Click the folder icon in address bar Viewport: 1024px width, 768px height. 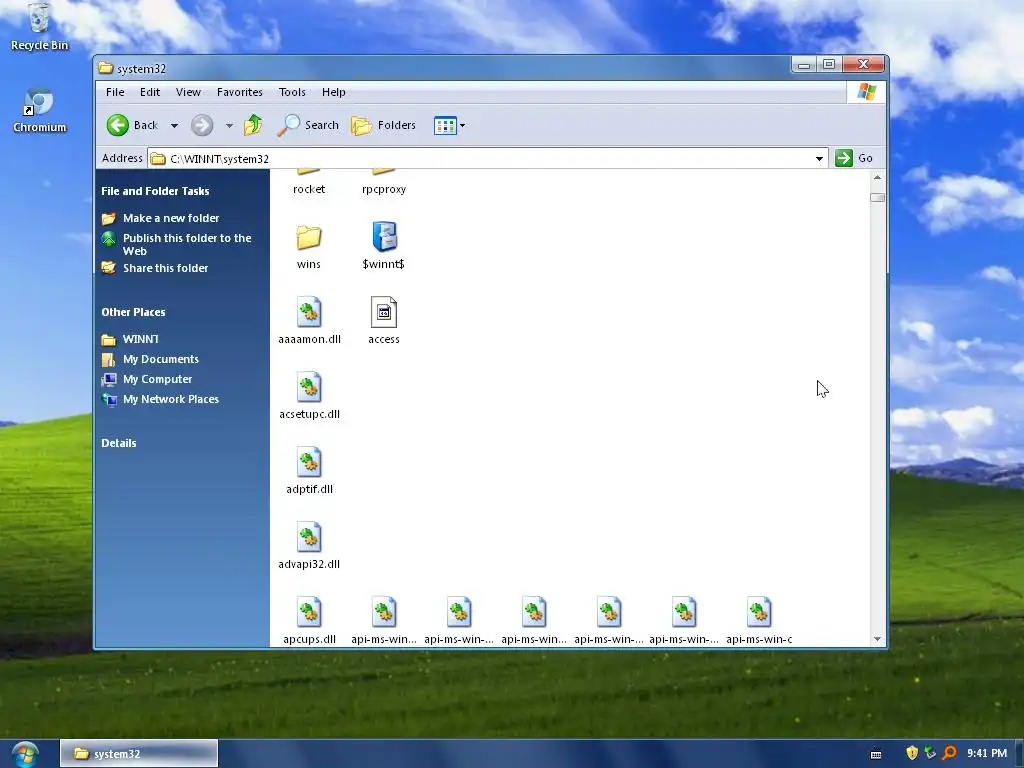click(x=158, y=159)
